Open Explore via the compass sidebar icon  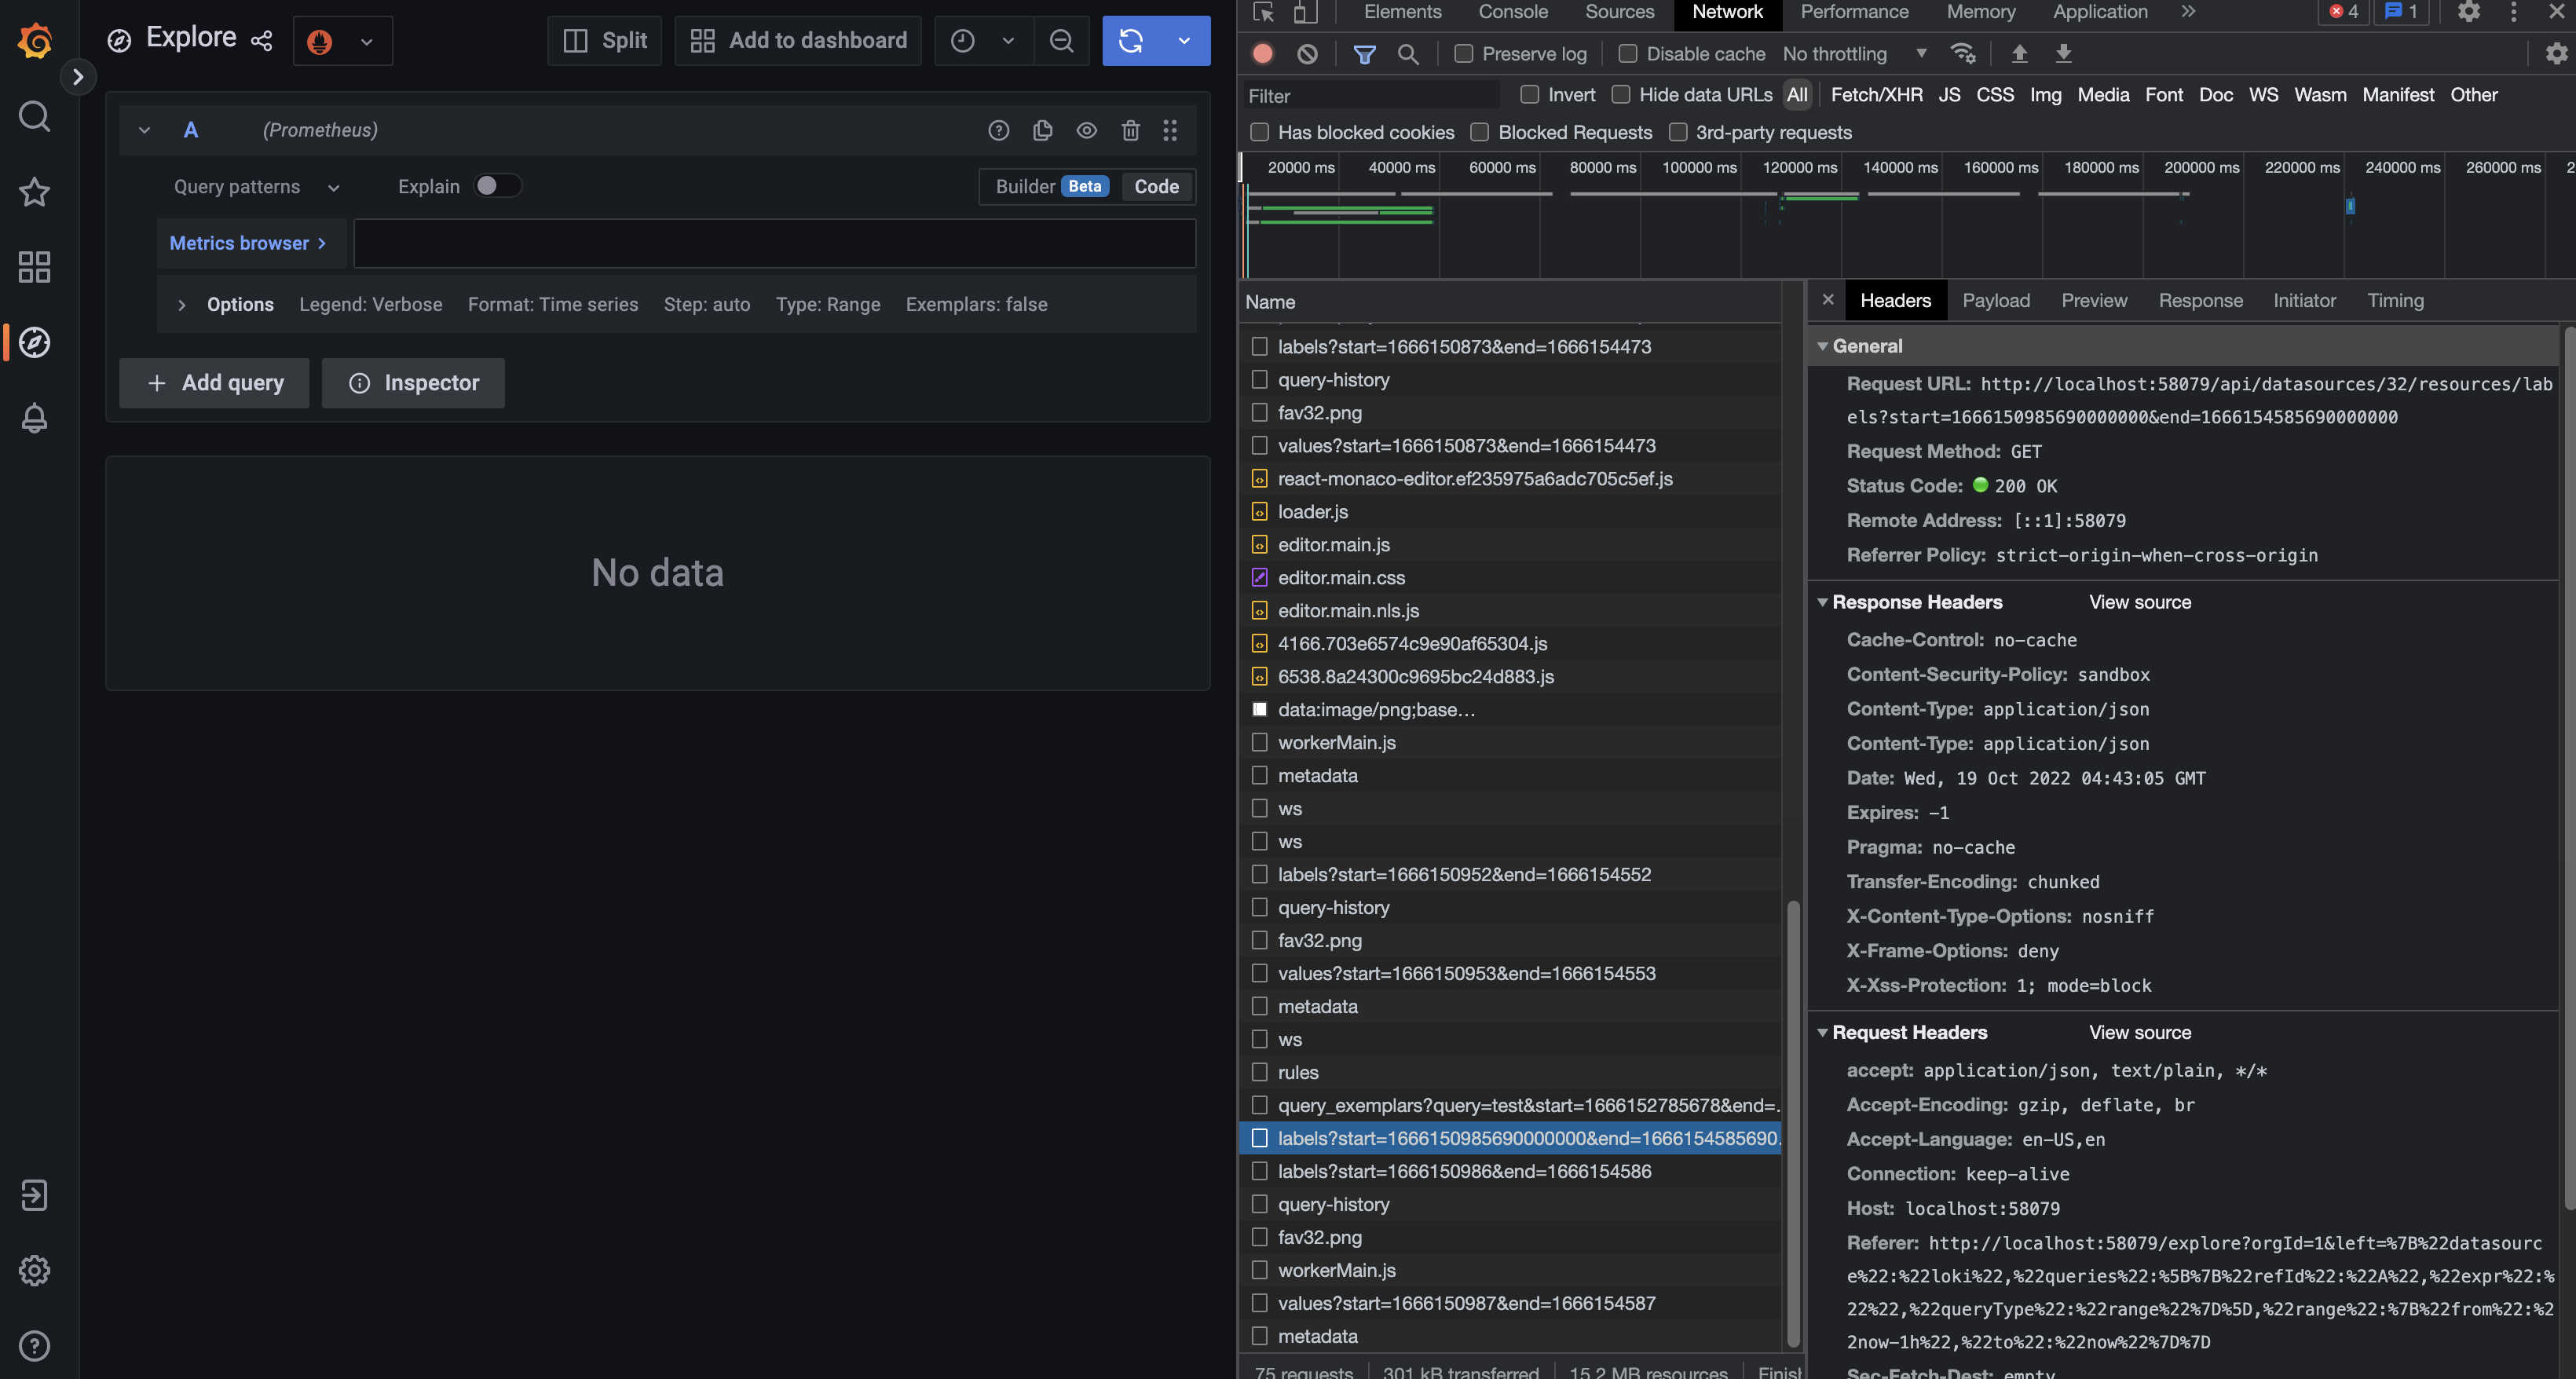[34, 341]
